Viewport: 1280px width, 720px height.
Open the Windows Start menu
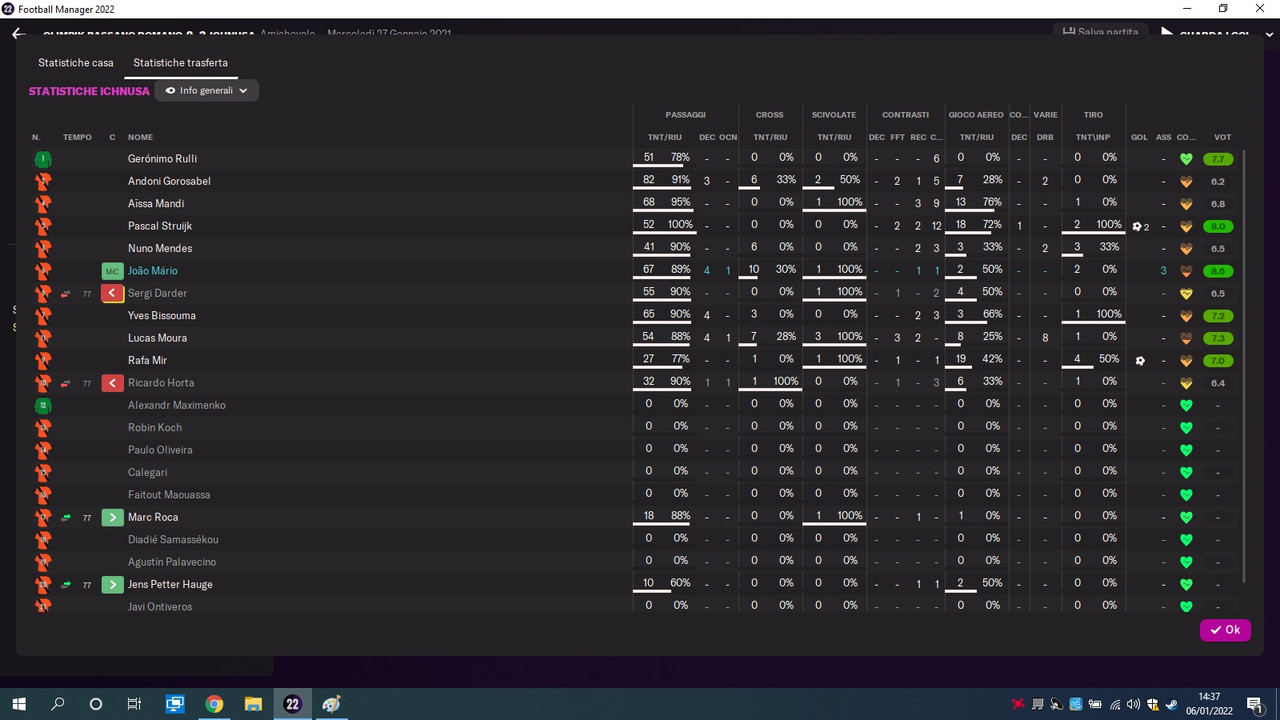point(19,704)
